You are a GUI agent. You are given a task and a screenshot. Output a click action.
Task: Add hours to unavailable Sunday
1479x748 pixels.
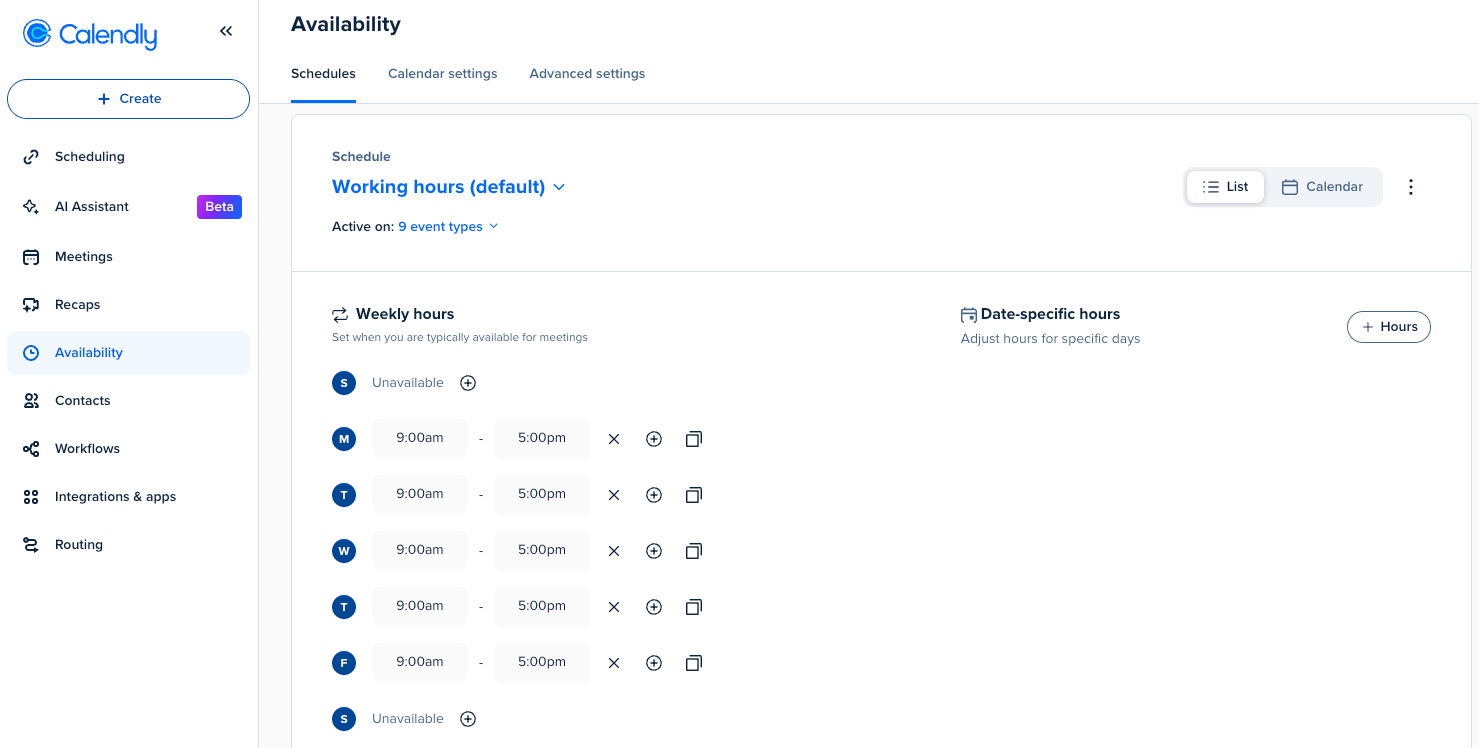pyautogui.click(x=467, y=383)
